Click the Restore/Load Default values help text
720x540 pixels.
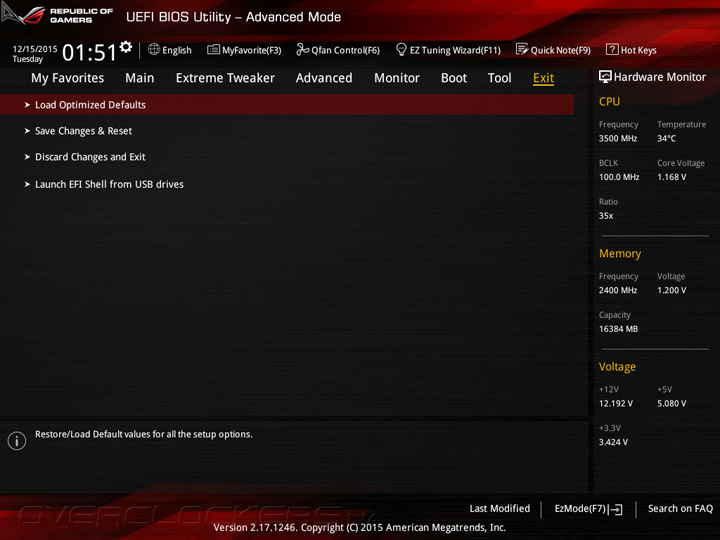pyautogui.click(x=144, y=434)
